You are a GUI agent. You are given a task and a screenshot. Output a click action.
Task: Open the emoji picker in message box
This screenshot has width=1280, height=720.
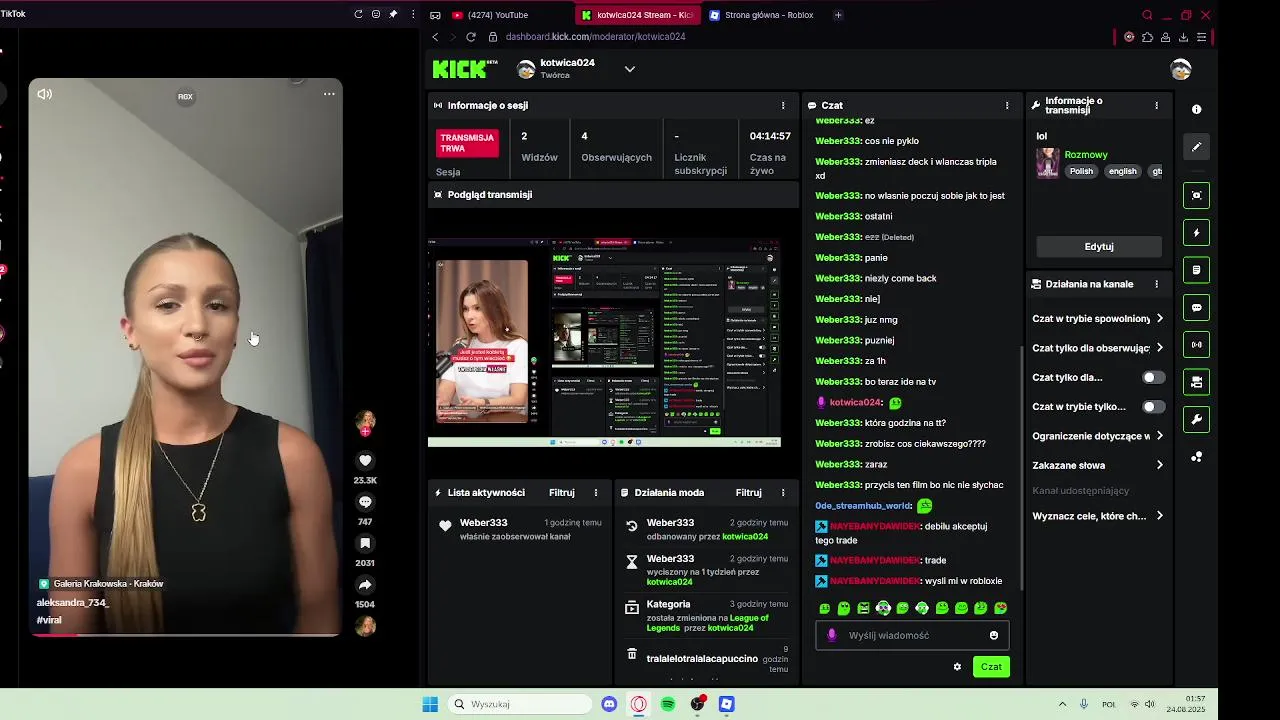point(993,635)
